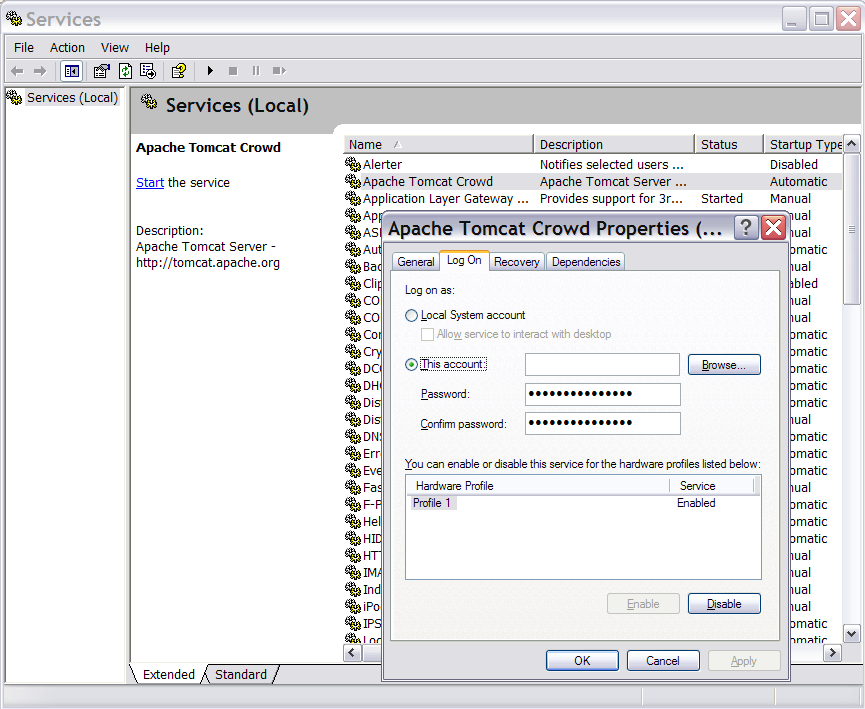Screen dimensions: 865x709
Task: Switch to the Standard view tab
Action: click(x=241, y=674)
